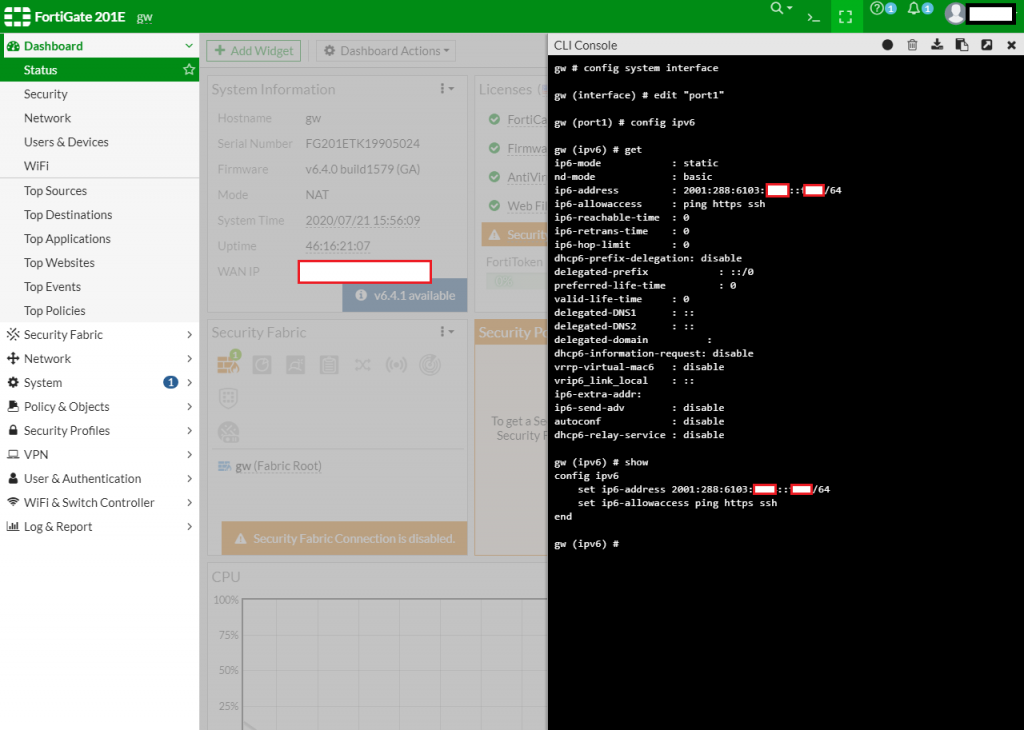The height and width of the screenshot is (730, 1024).
Task: Click the System Time value link
Action: click(x=362, y=221)
